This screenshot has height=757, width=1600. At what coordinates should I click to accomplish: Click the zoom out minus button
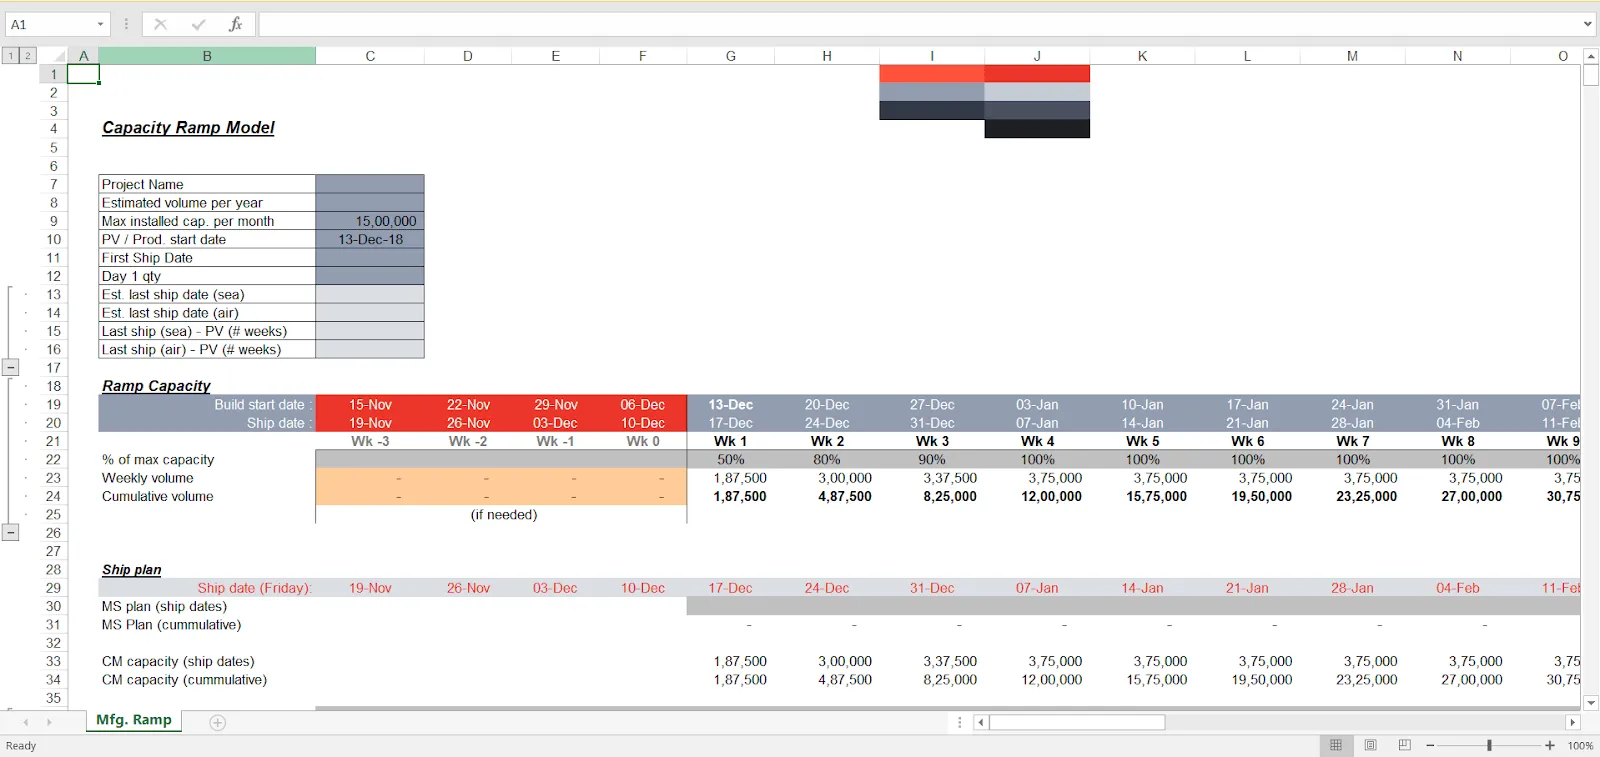(x=1430, y=746)
